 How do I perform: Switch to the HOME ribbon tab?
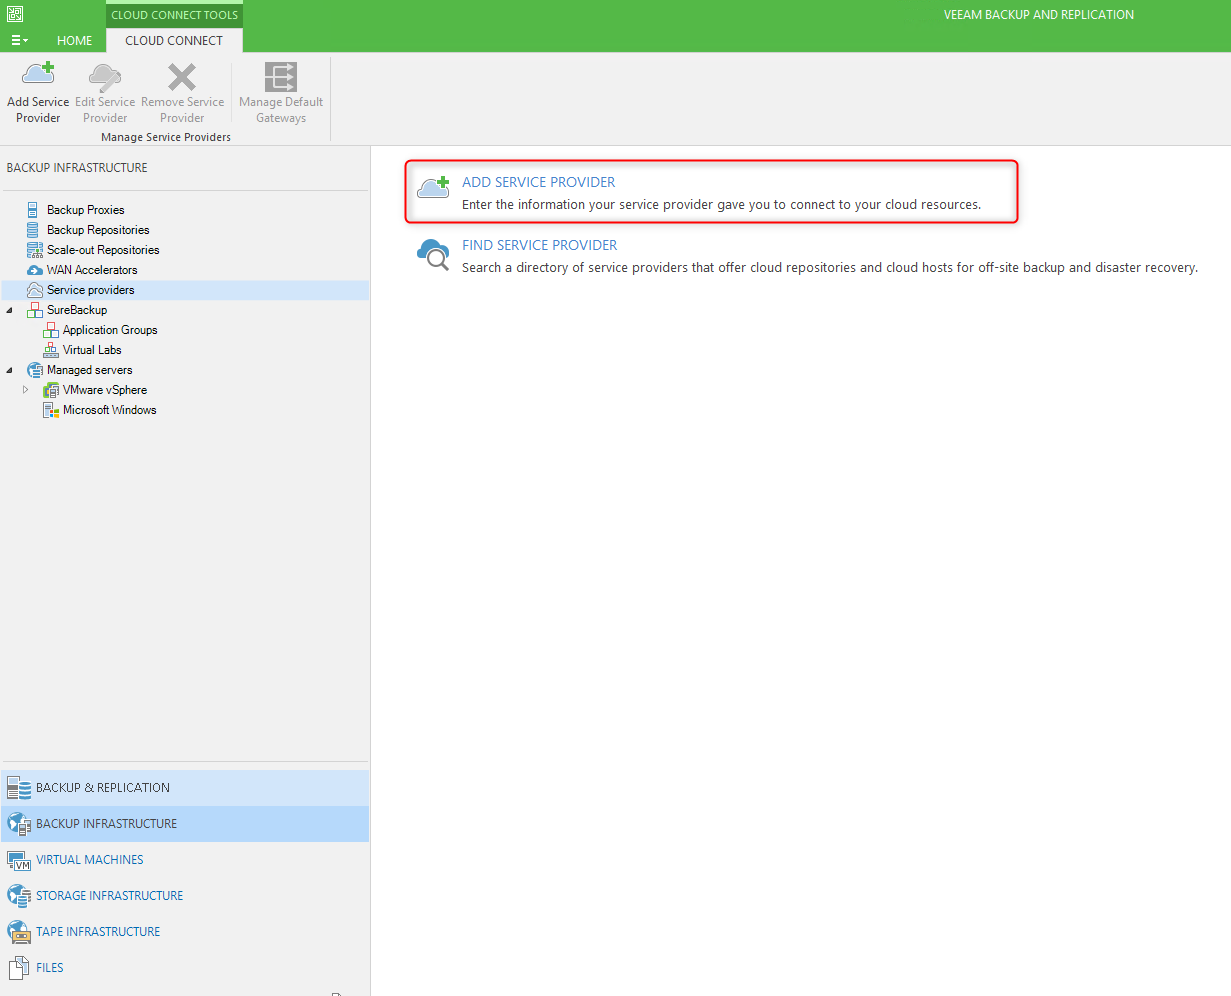point(75,41)
